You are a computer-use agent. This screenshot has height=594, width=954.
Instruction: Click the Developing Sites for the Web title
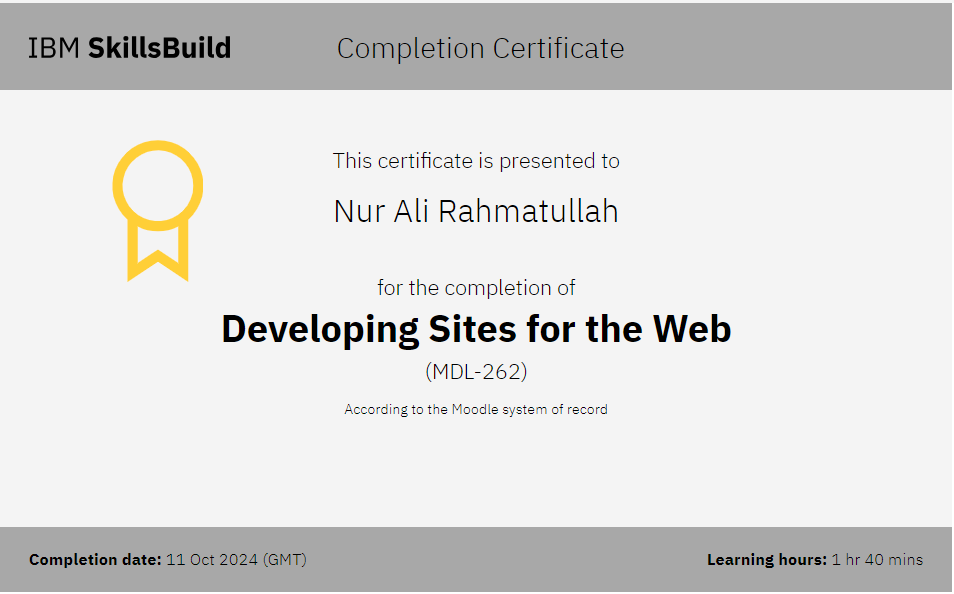476,329
